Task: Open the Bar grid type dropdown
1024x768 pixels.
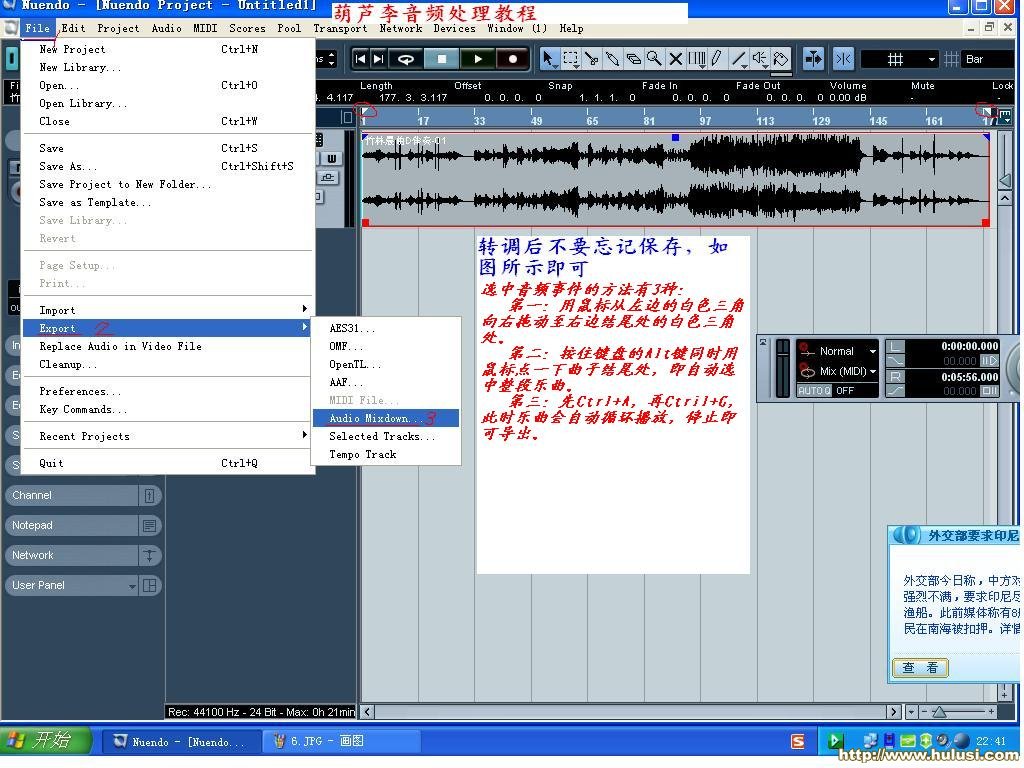Action: (989, 59)
